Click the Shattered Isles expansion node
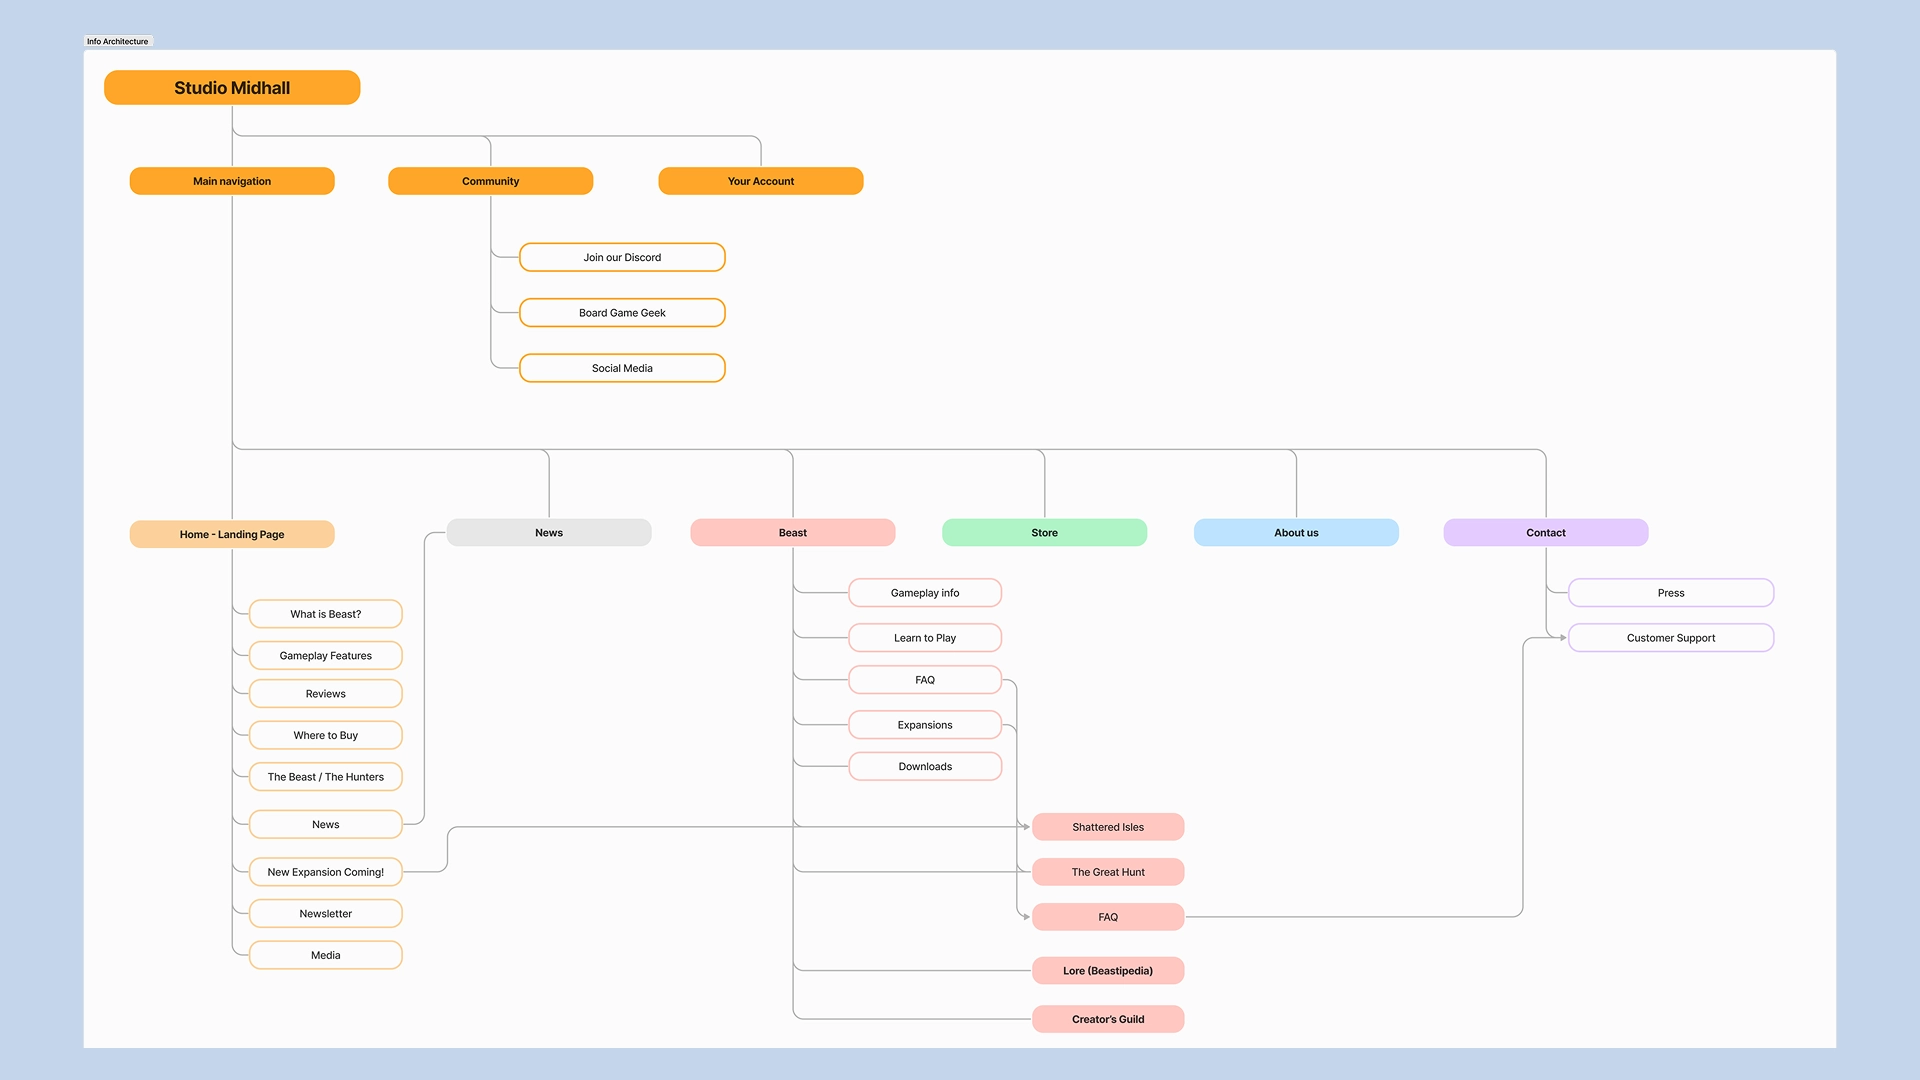 [x=1107, y=827]
